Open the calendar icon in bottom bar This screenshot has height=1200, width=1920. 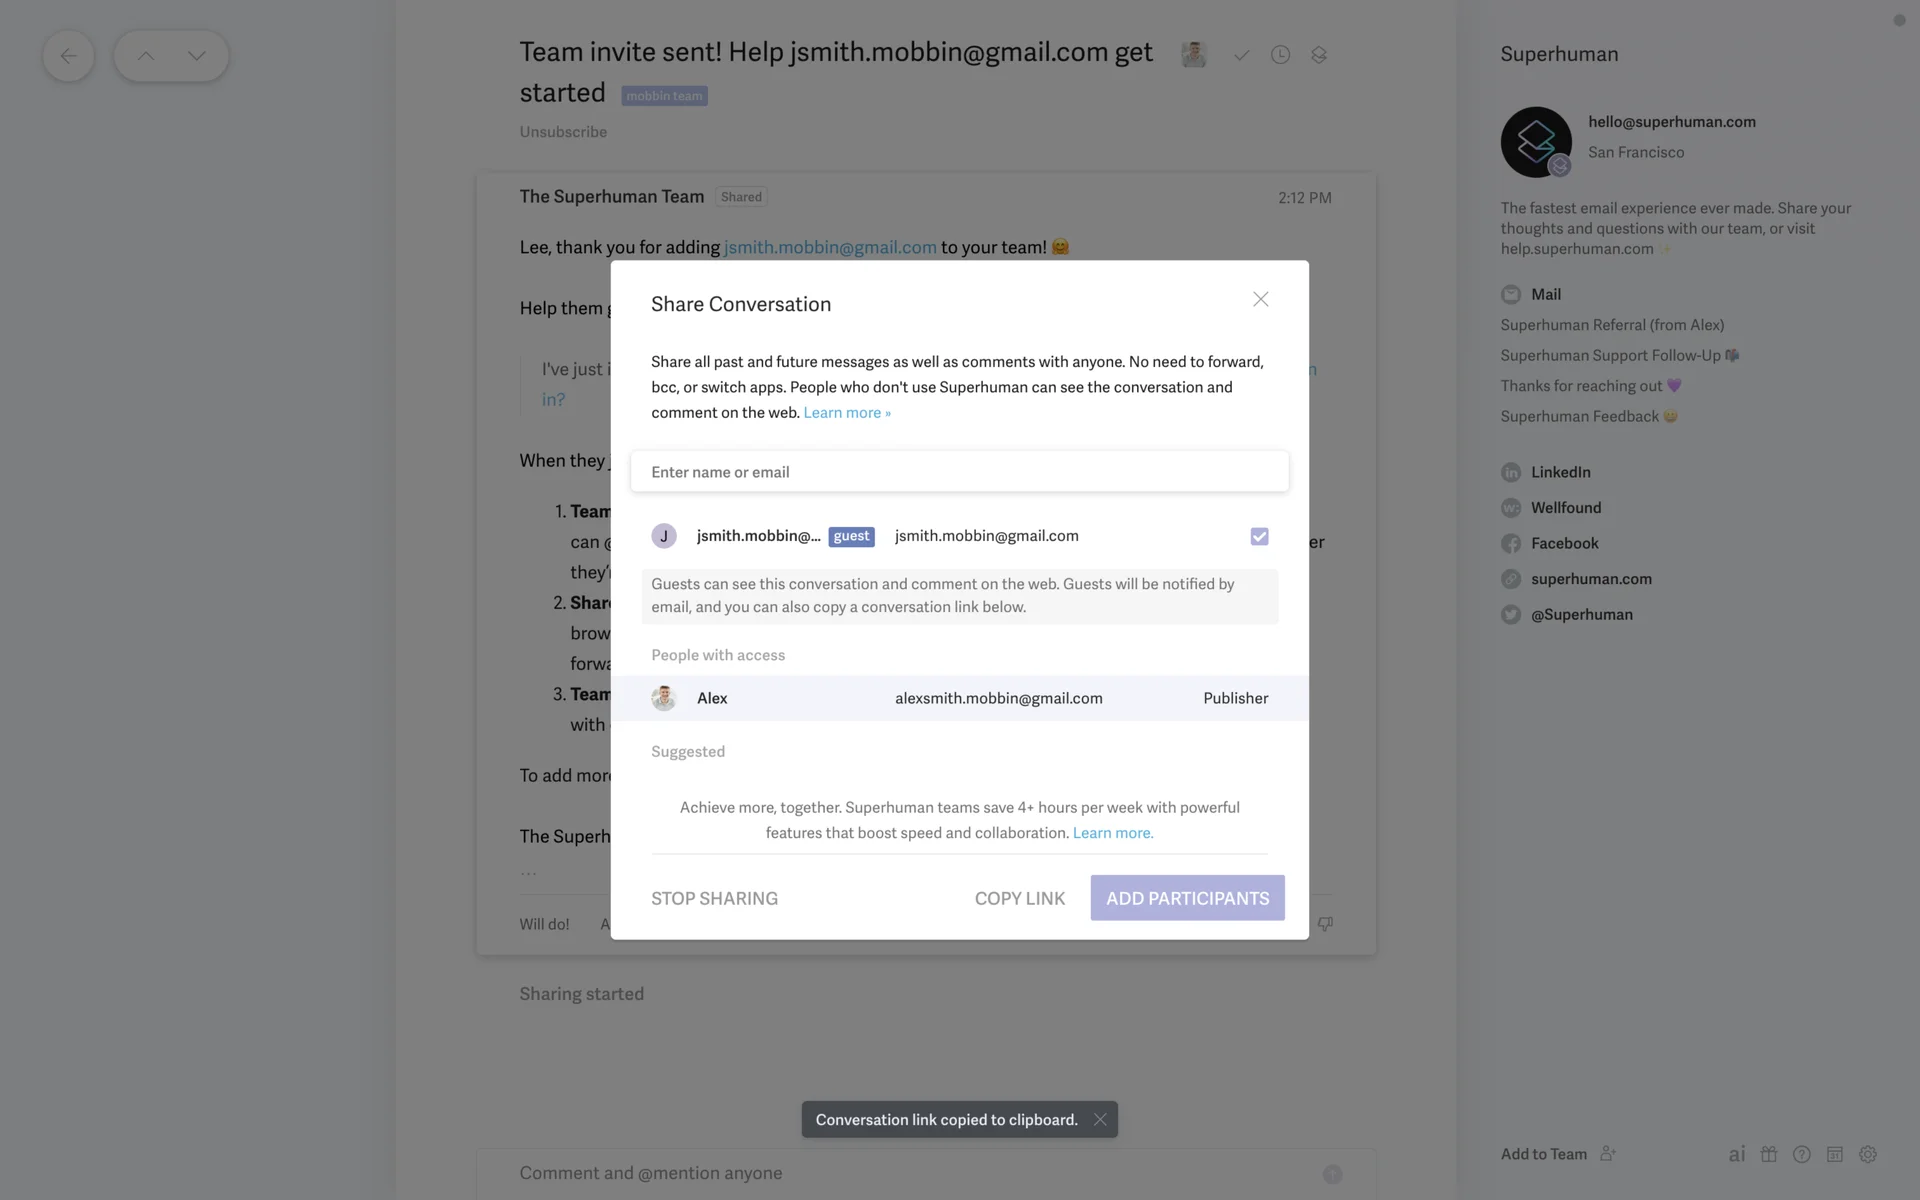click(1835, 1154)
